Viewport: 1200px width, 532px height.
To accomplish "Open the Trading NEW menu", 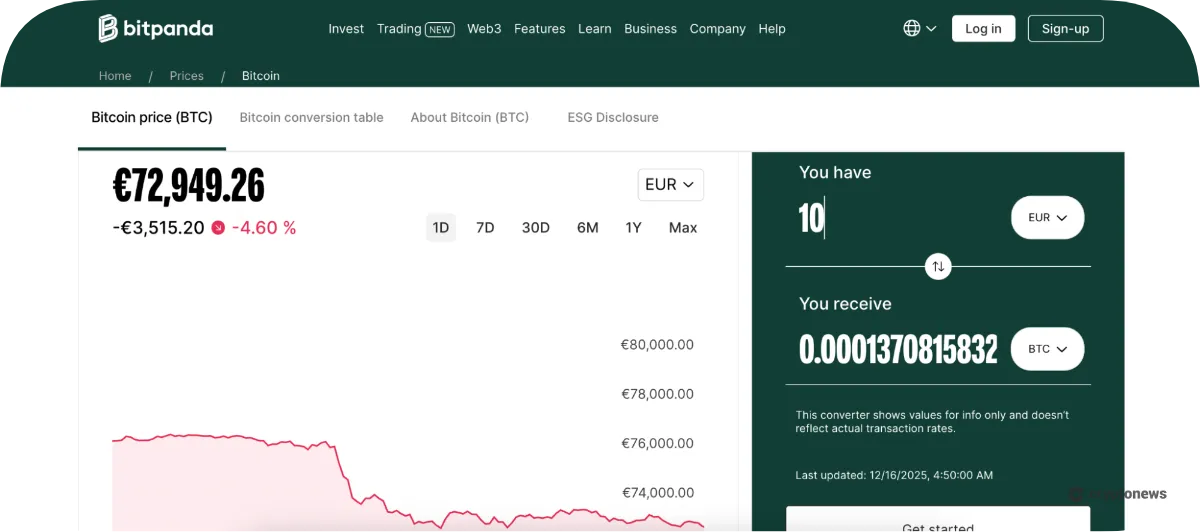I will (415, 29).
